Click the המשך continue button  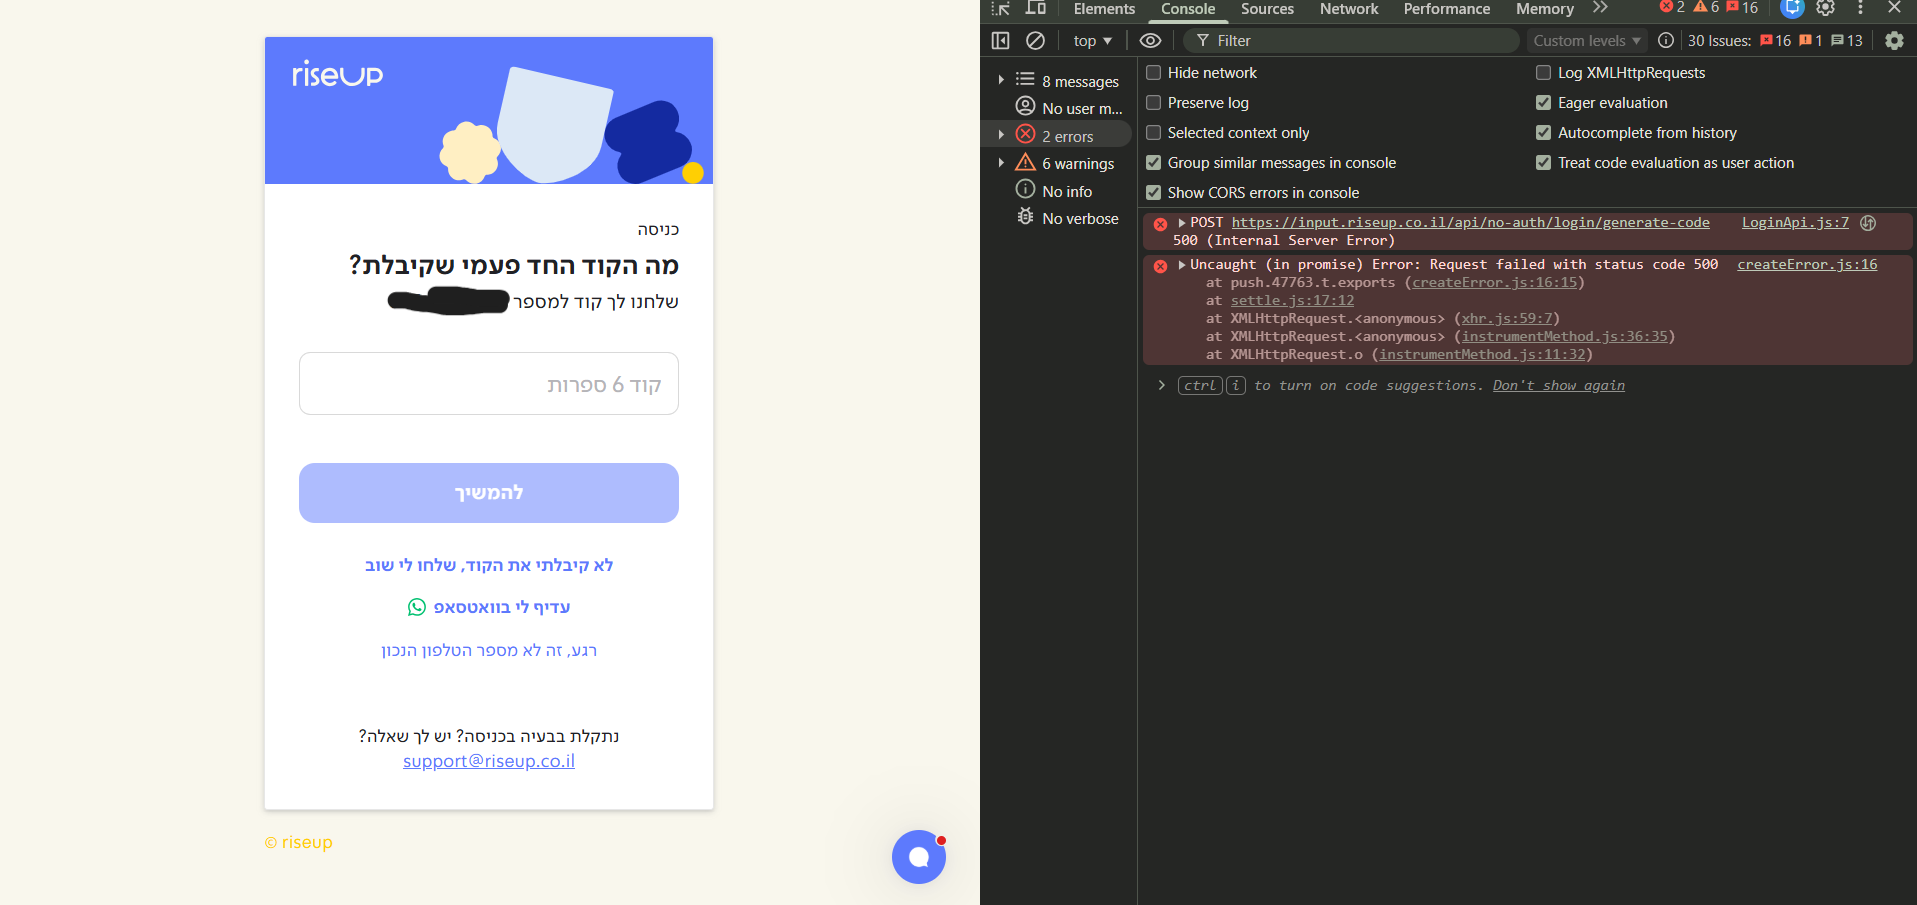(489, 493)
